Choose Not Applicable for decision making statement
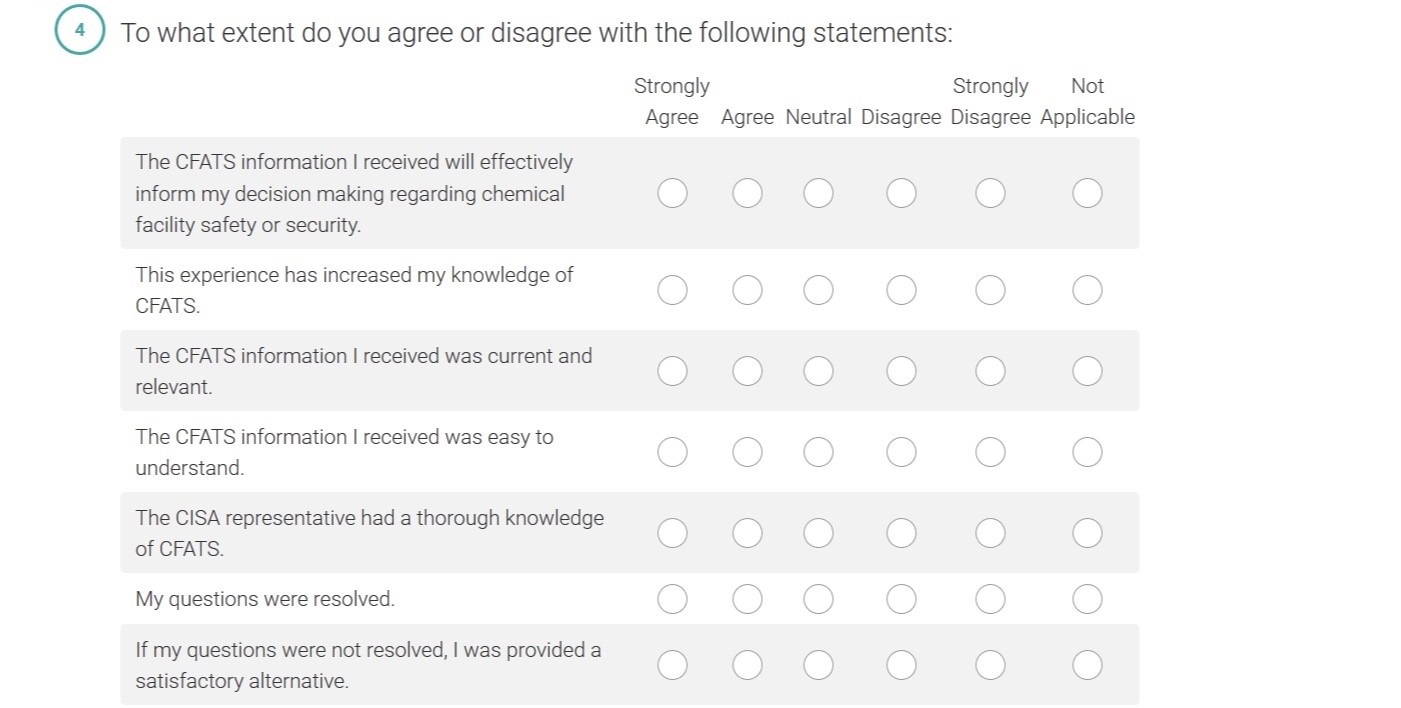The height and width of the screenshot is (708, 1401). (x=1087, y=193)
